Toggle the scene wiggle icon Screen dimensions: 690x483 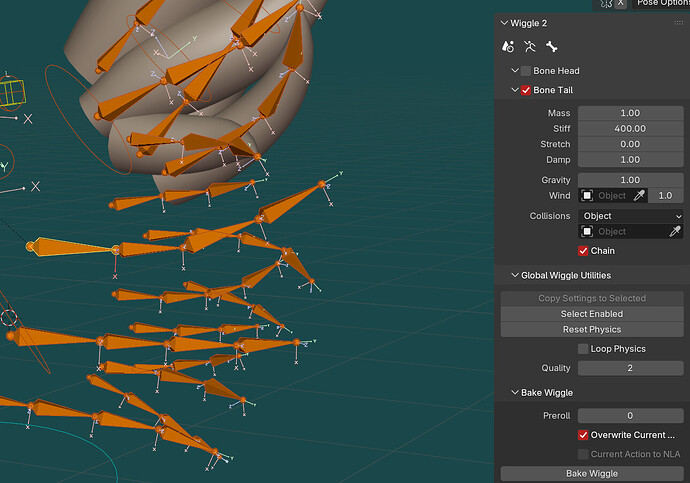coord(508,46)
